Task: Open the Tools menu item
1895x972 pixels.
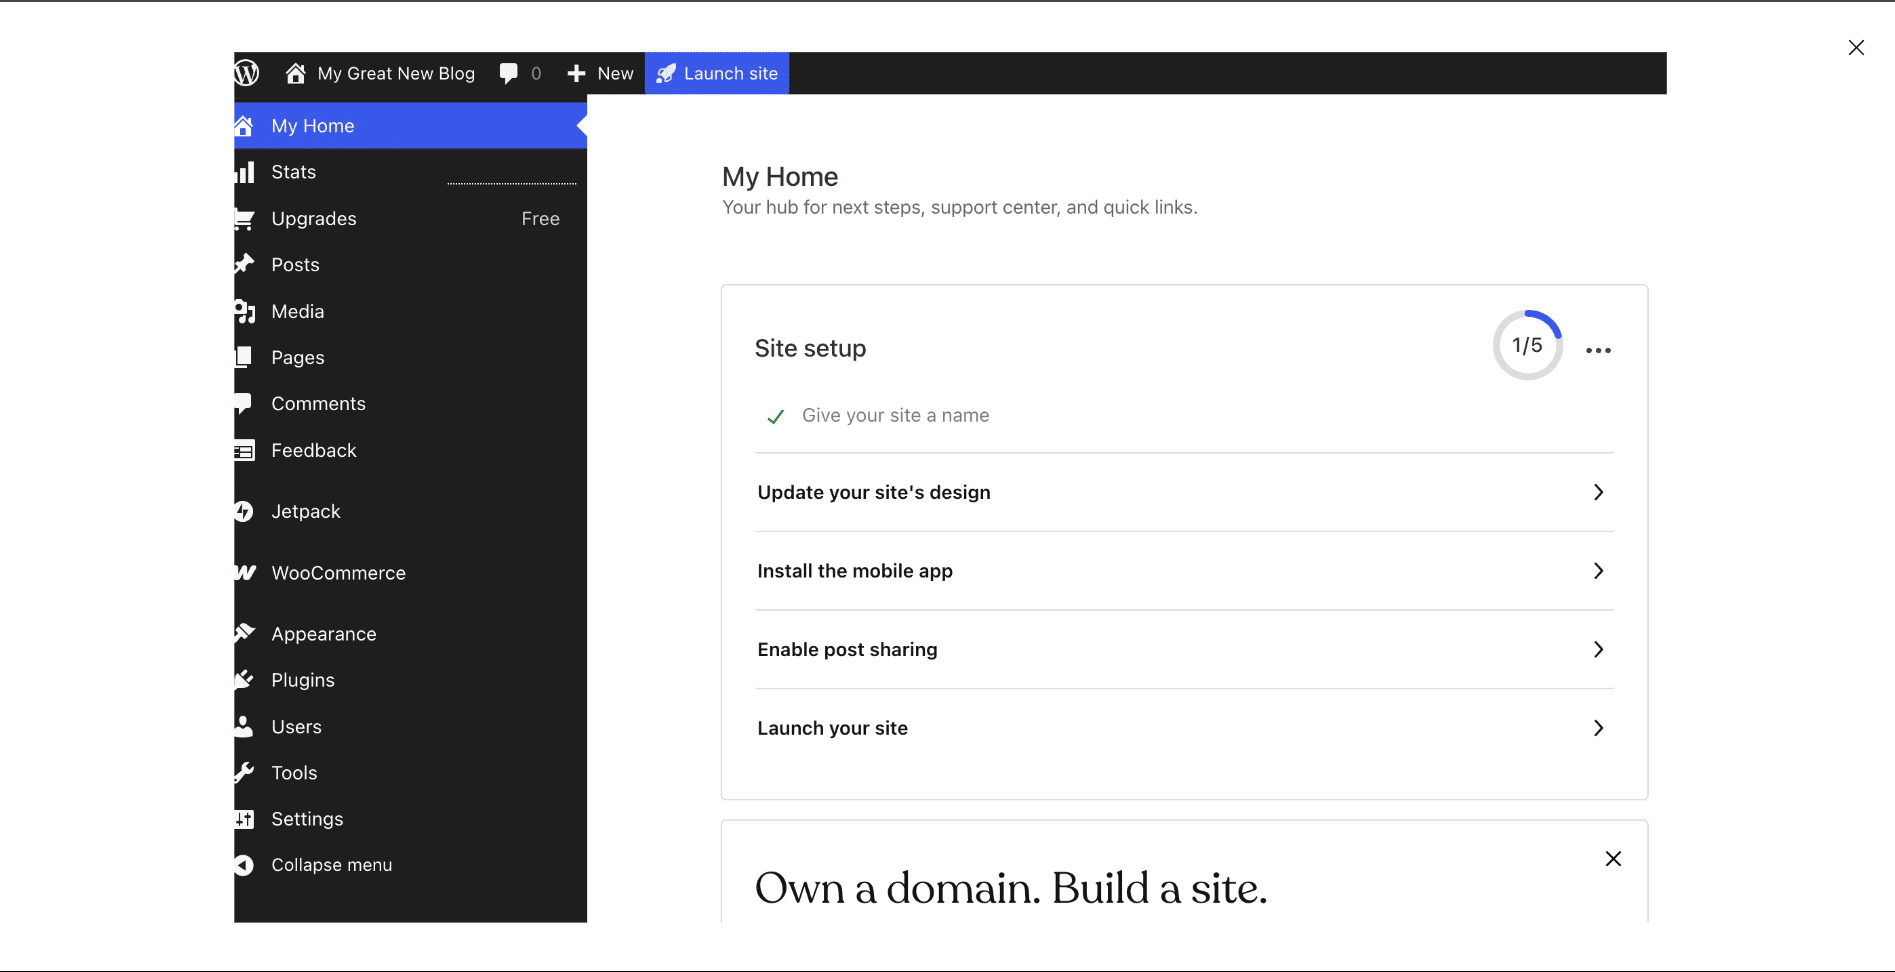Action: pyautogui.click(x=410, y=773)
